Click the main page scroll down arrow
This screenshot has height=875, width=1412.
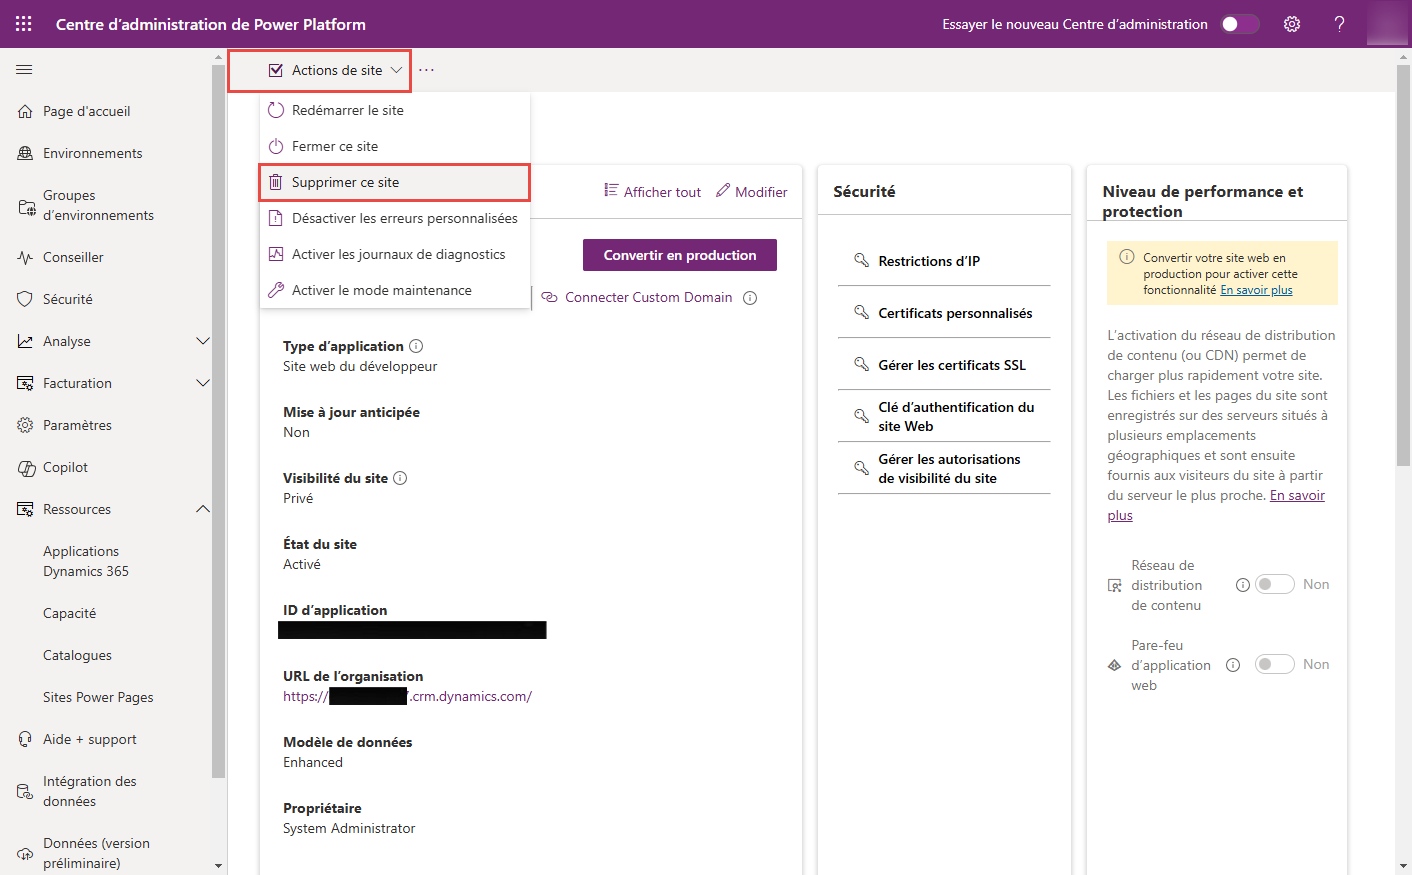click(x=1403, y=866)
